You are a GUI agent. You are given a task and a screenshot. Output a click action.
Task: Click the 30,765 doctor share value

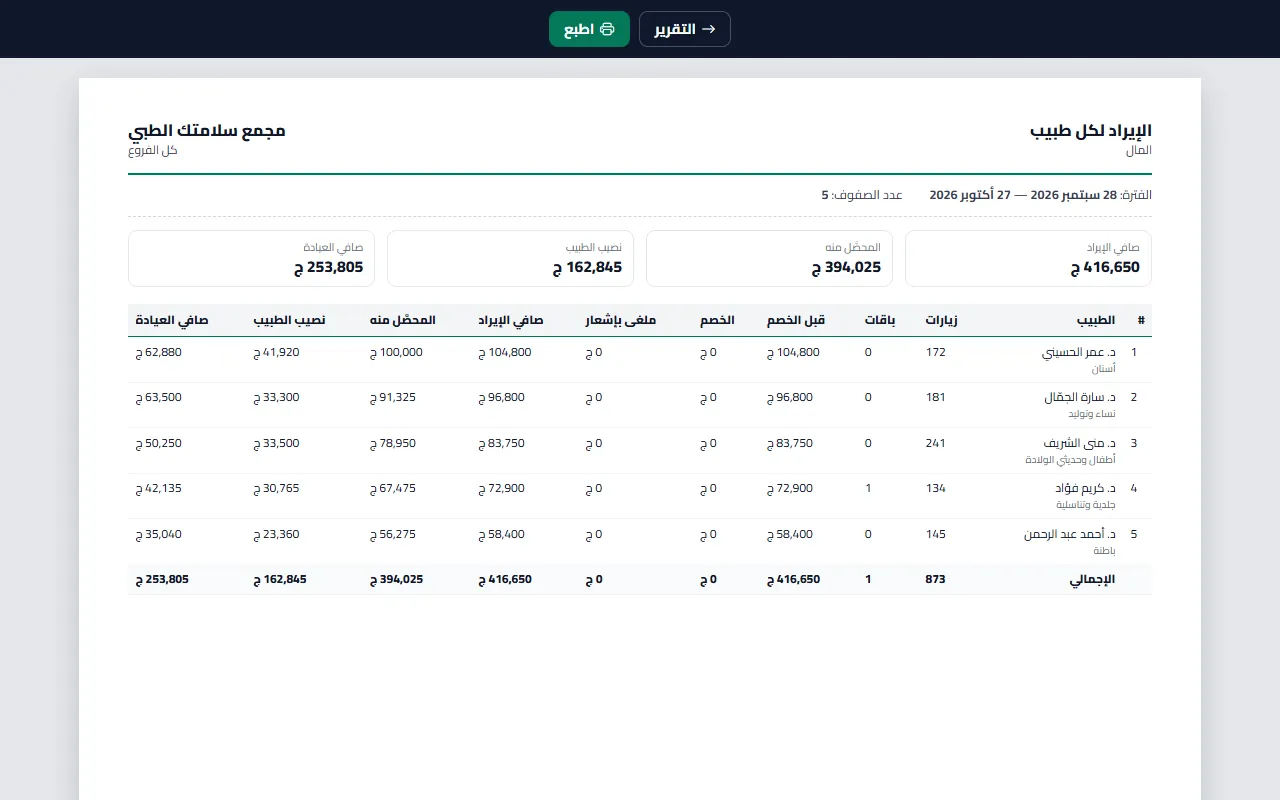pos(276,488)
